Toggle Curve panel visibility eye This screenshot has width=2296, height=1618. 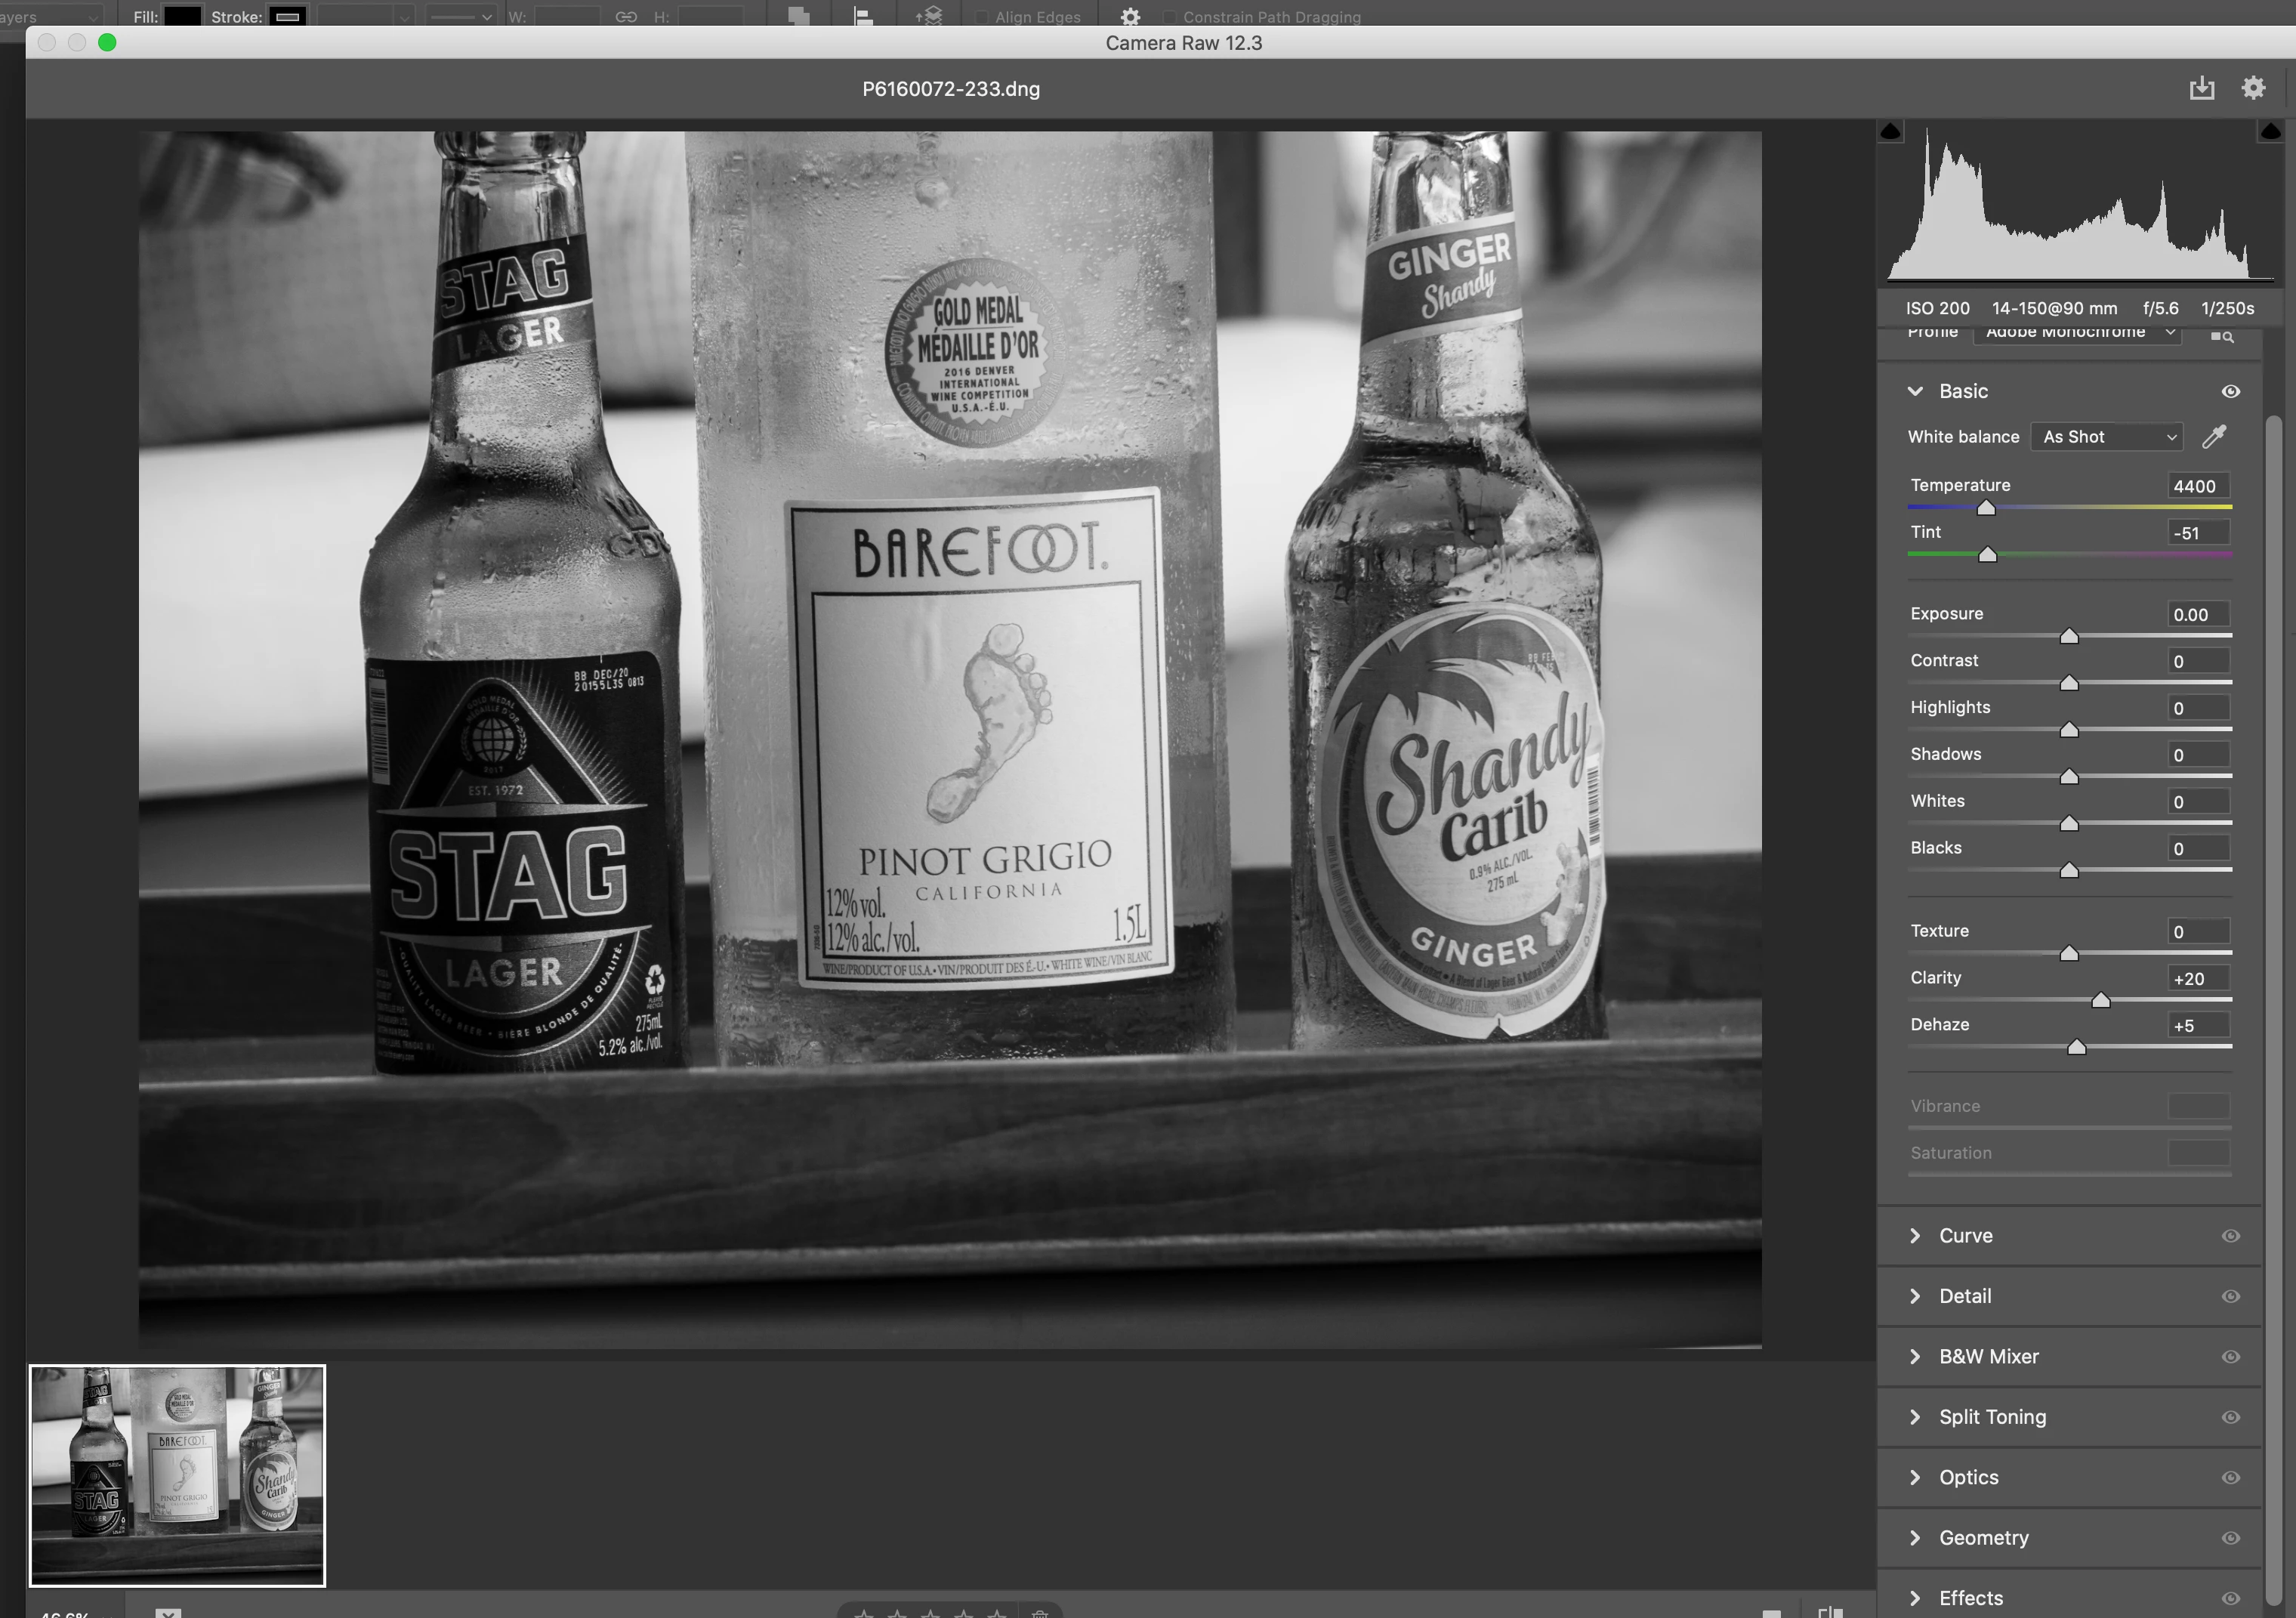2230,1236
